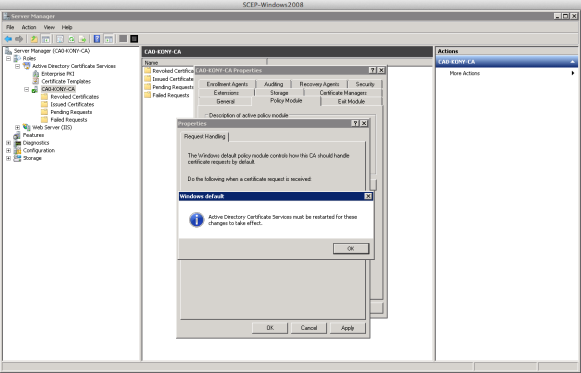Click OK in the Properties dialog
The width and height of the screenshot is (581, 373).
point(270,328)
